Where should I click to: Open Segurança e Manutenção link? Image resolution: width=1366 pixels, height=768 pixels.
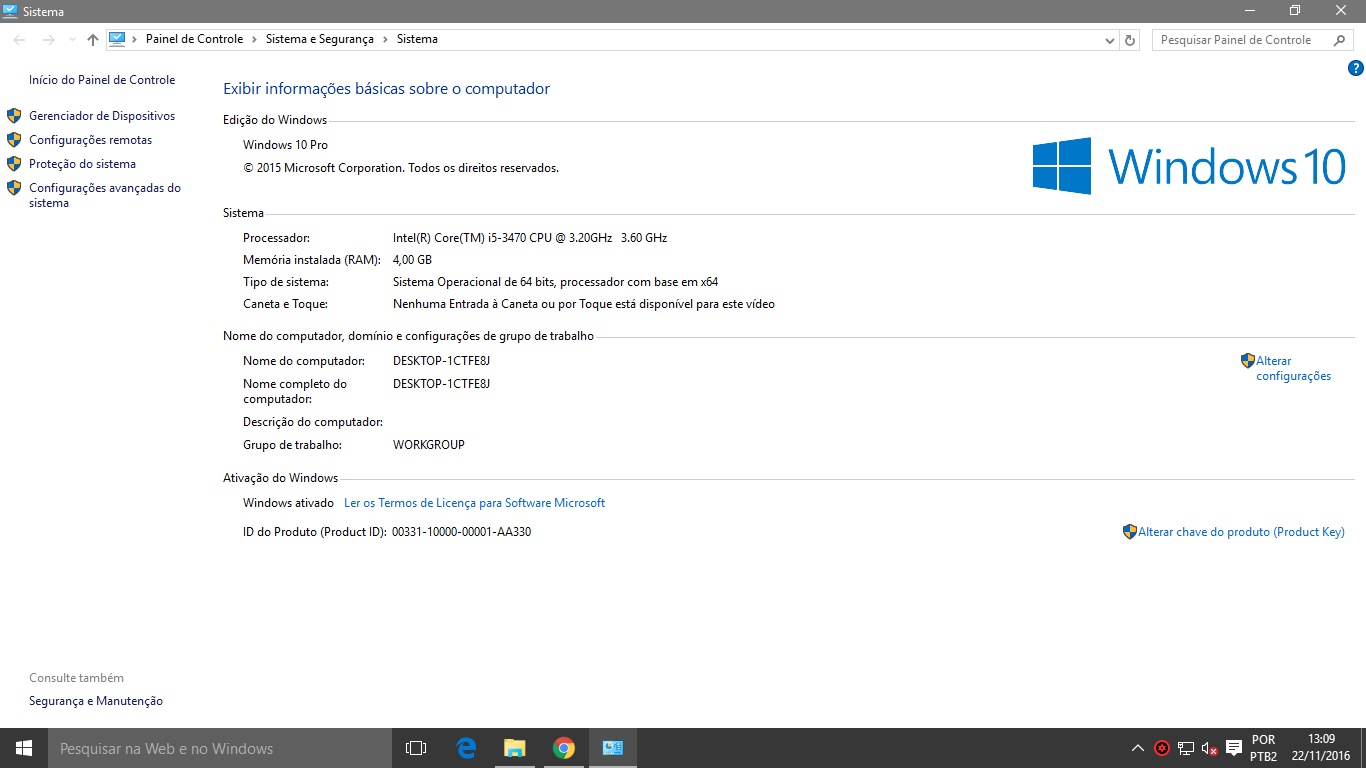(x=96, y=701)
